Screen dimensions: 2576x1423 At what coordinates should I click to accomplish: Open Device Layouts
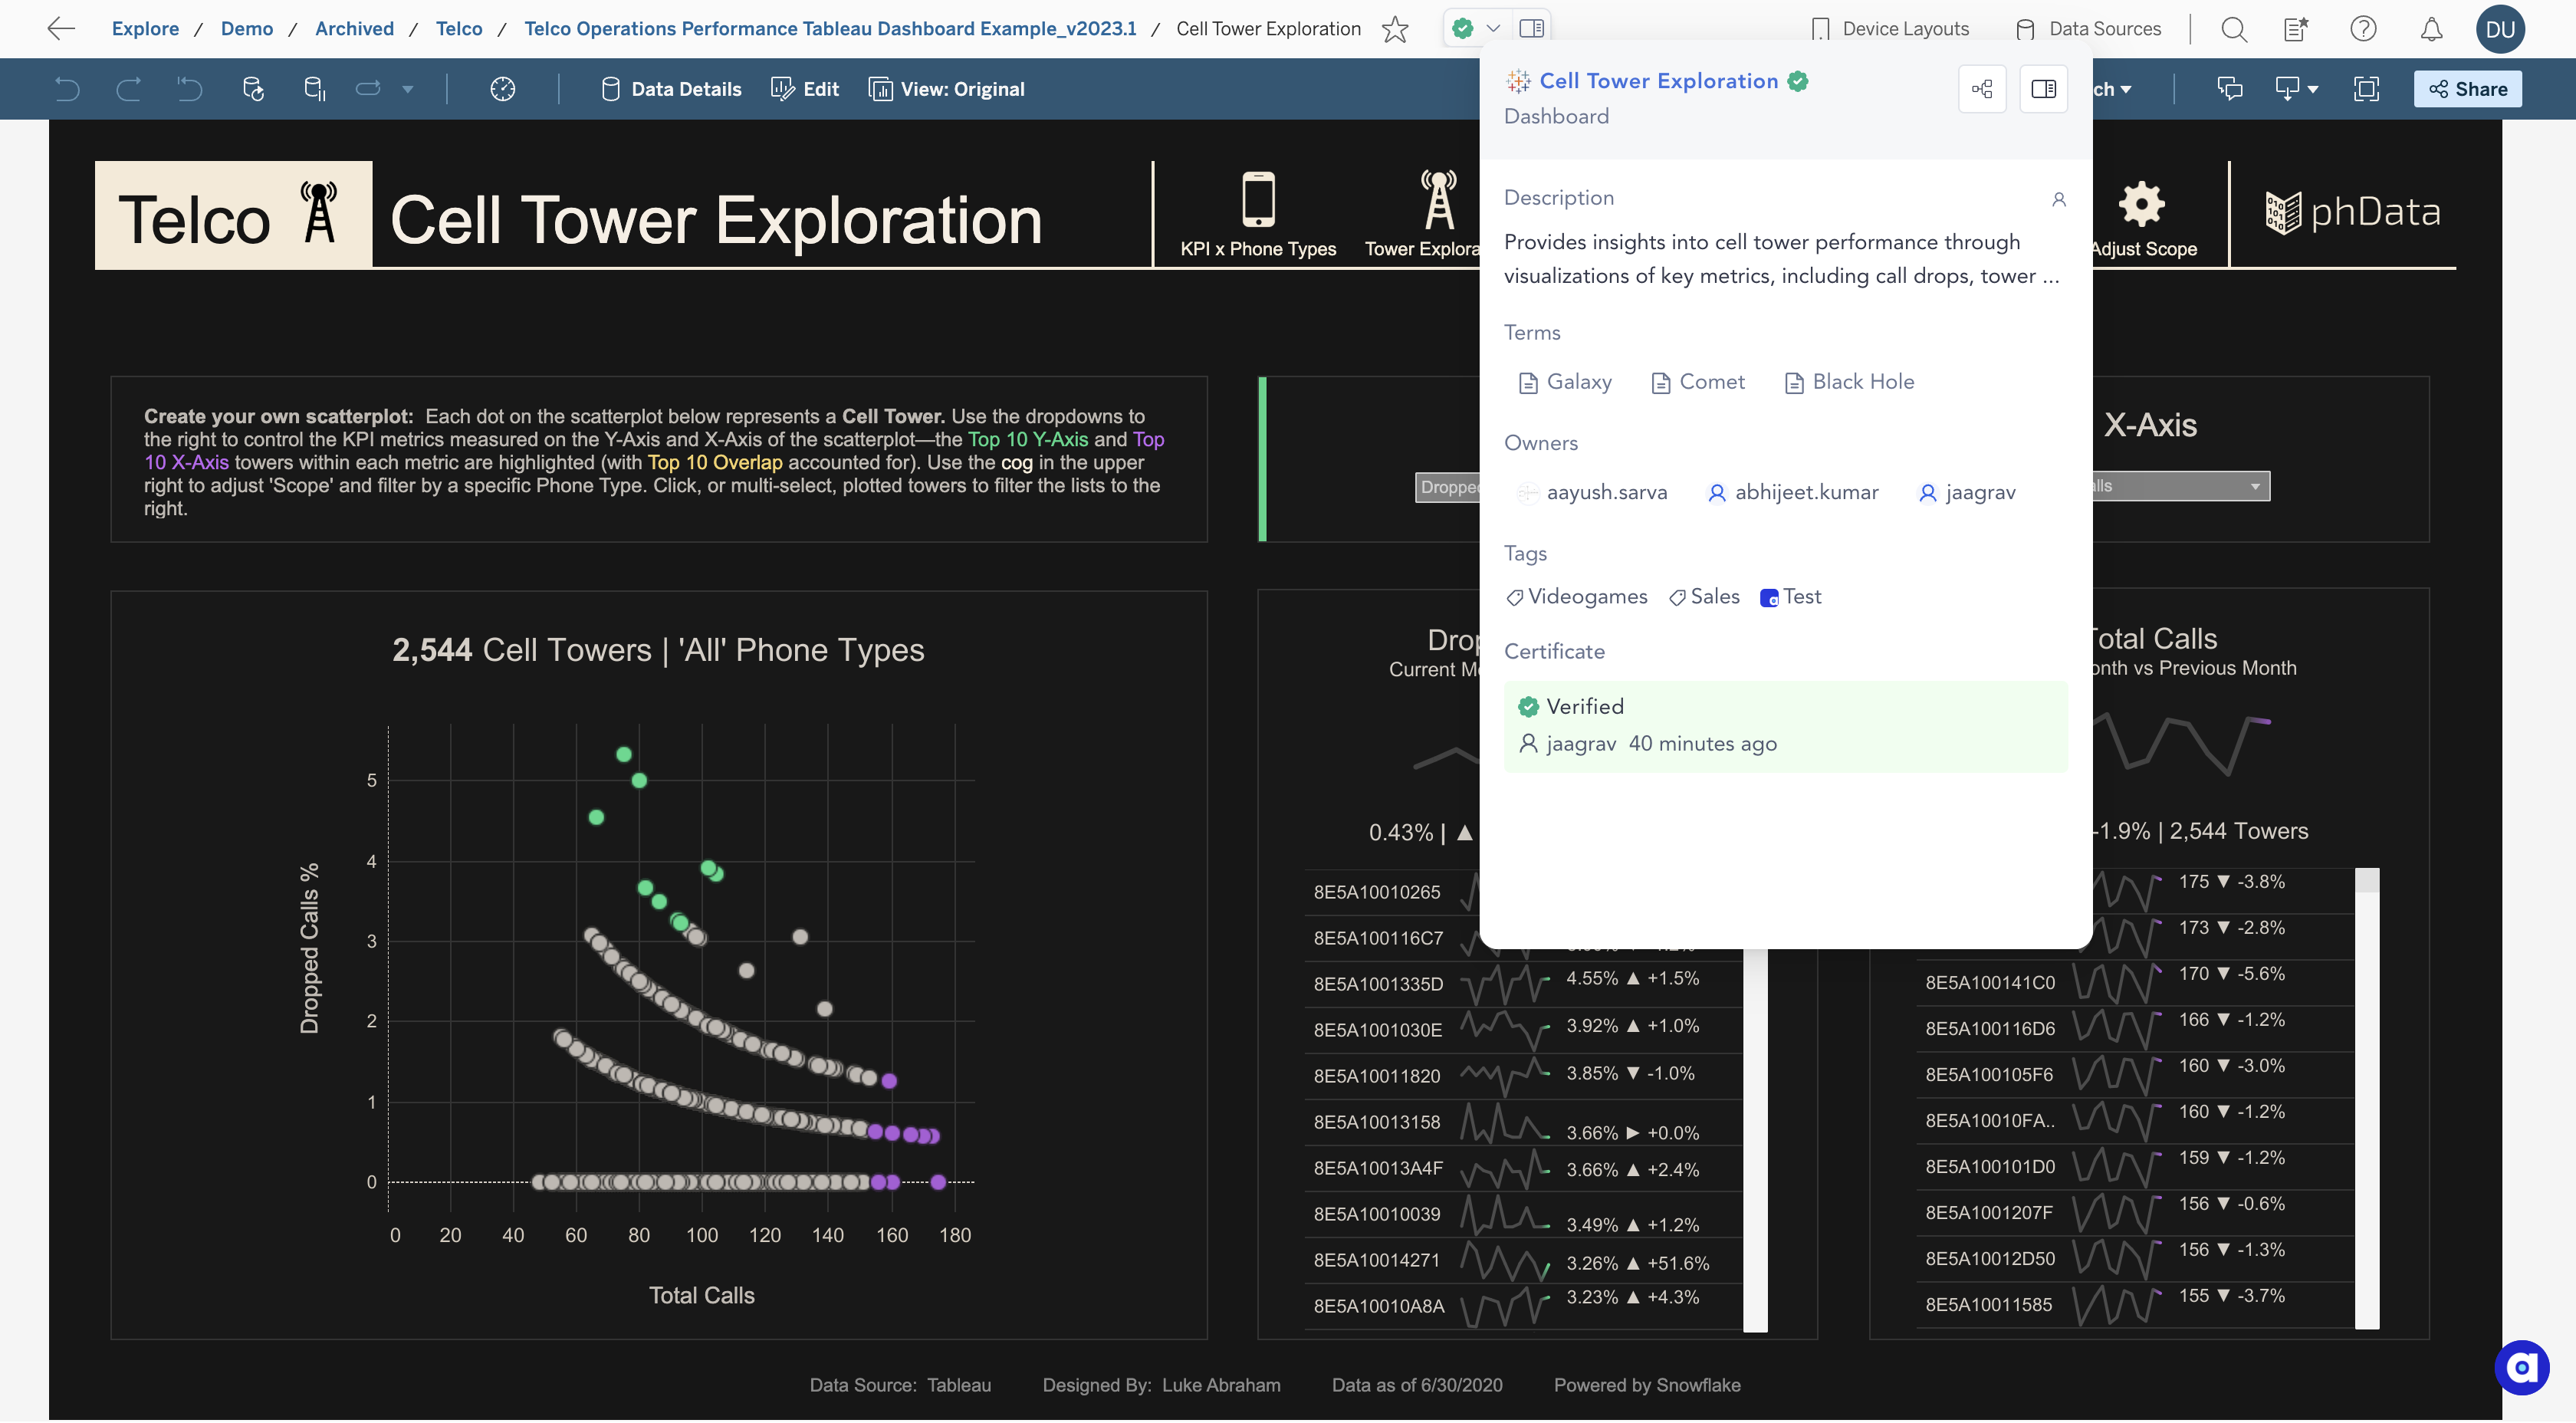point(1891,29)
